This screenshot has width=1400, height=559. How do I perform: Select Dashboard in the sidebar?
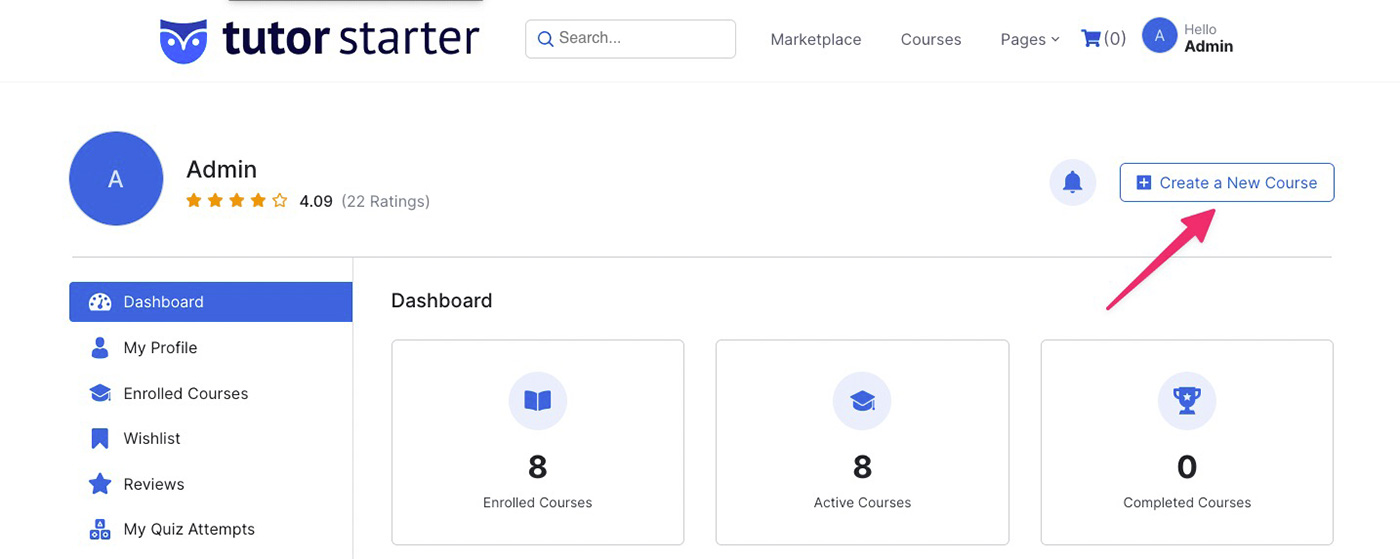210,302
